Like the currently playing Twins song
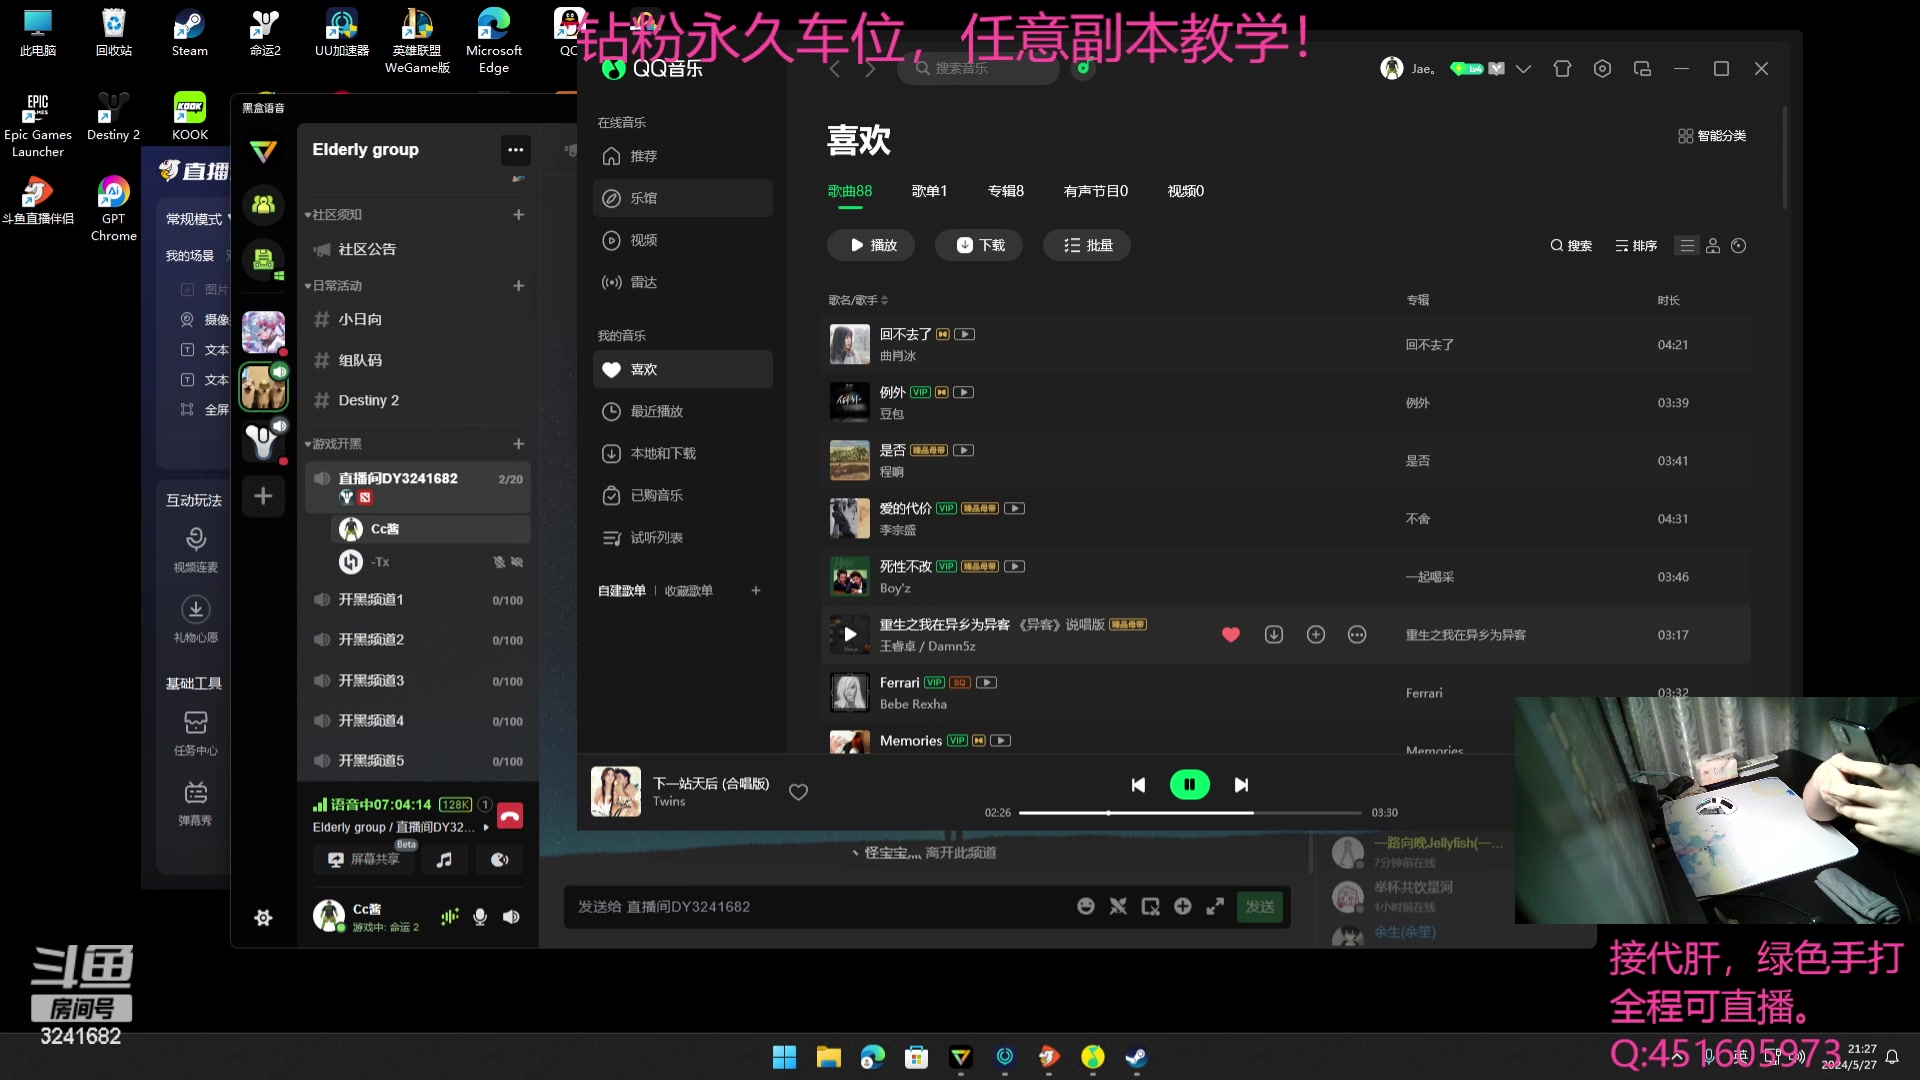This screenshot has width=1920, height=1080. click(x=798, y=792)
